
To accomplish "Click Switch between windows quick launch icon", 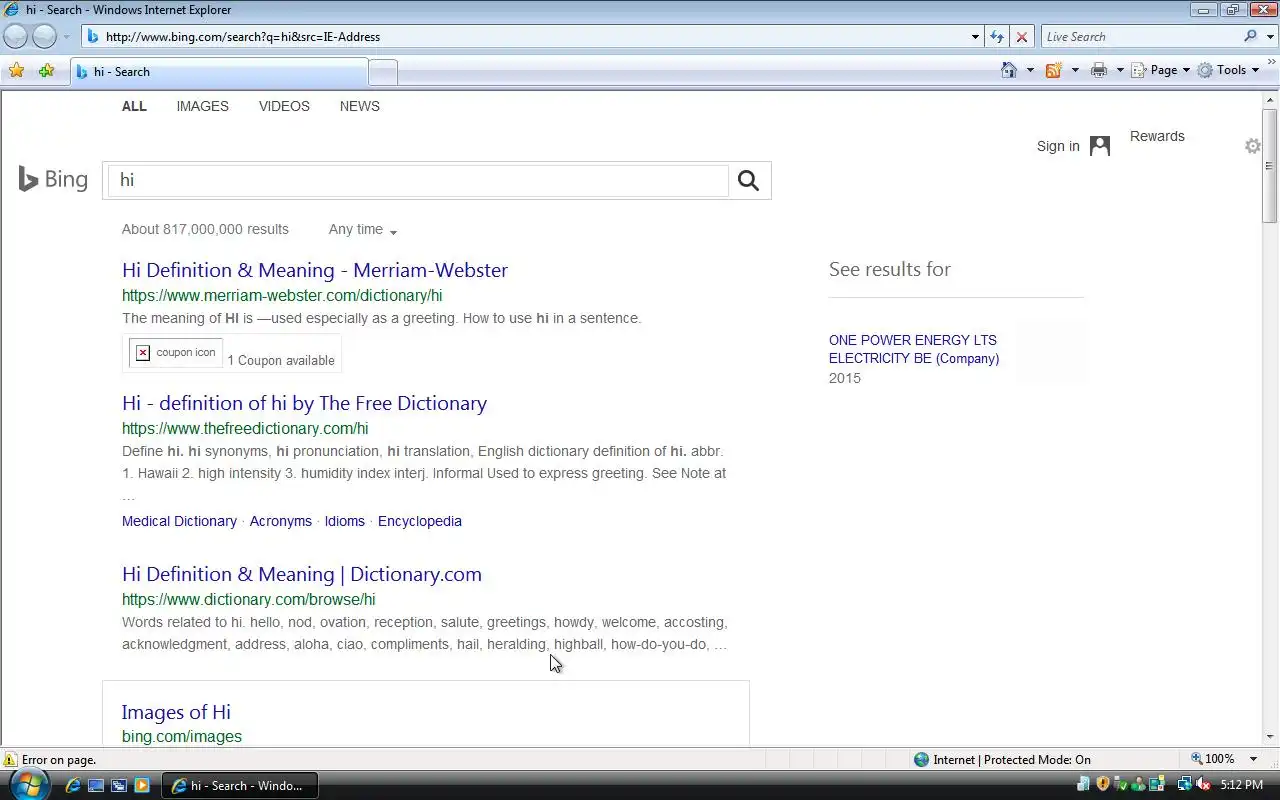I will [x=118, y=786].
